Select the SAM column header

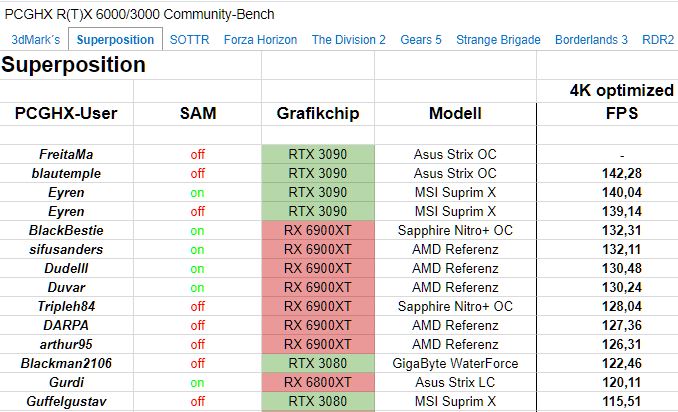(198, 113)
